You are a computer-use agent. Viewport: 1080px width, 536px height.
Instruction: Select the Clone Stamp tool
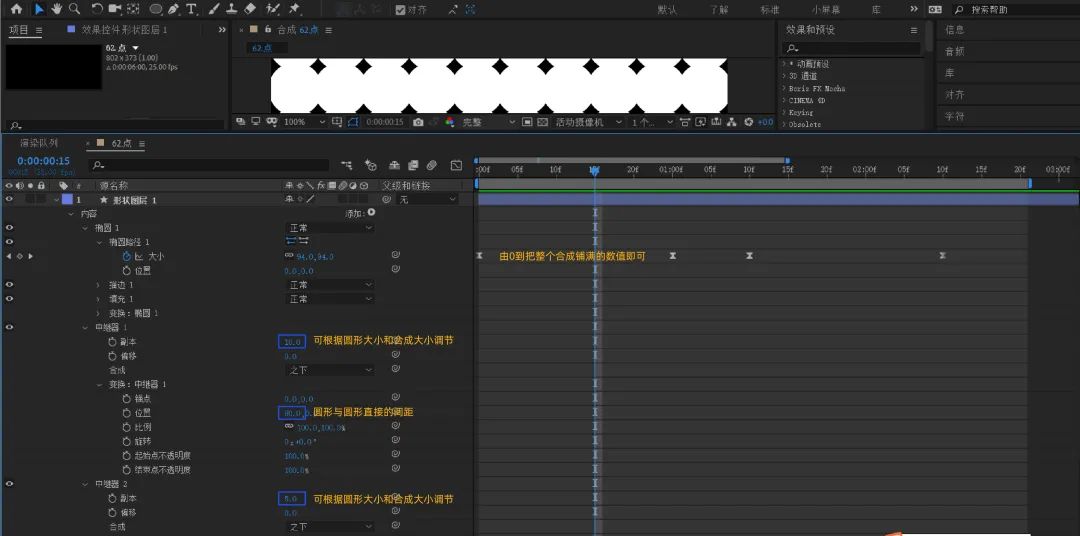tap(232, 9)
